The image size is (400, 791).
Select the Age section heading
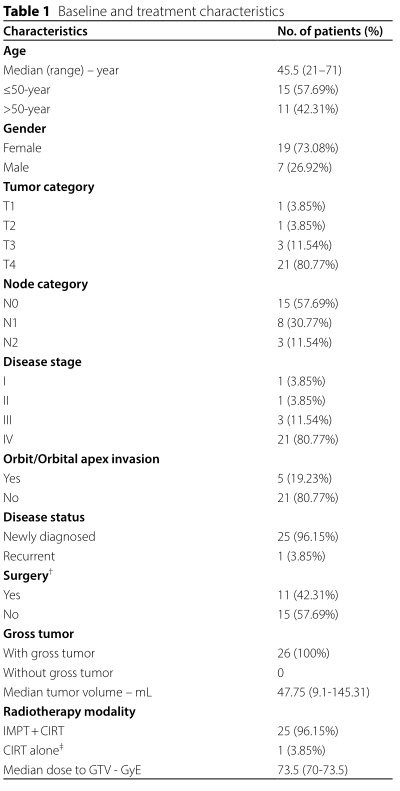14,51
